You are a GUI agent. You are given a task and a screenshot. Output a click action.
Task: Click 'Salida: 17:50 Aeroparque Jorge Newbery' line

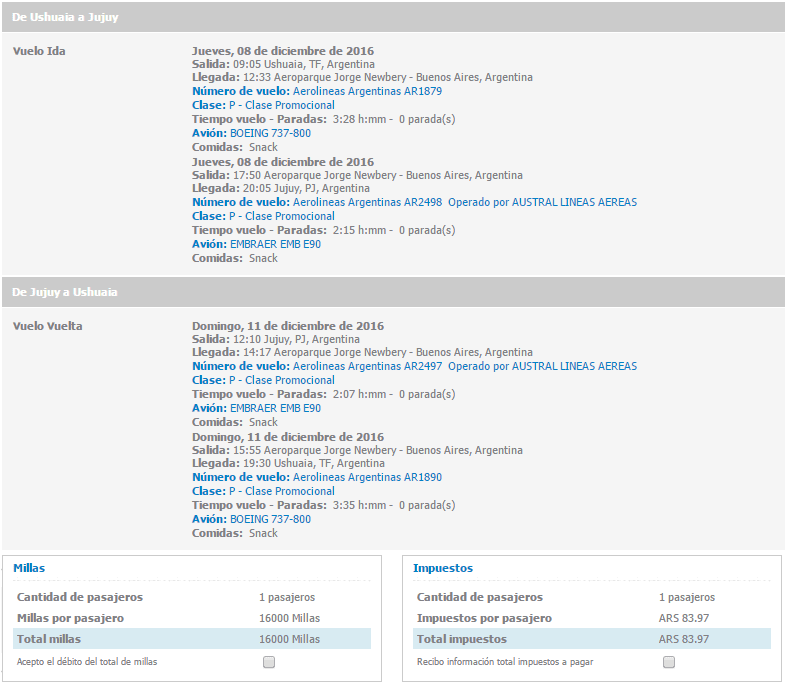click(357, 175)
